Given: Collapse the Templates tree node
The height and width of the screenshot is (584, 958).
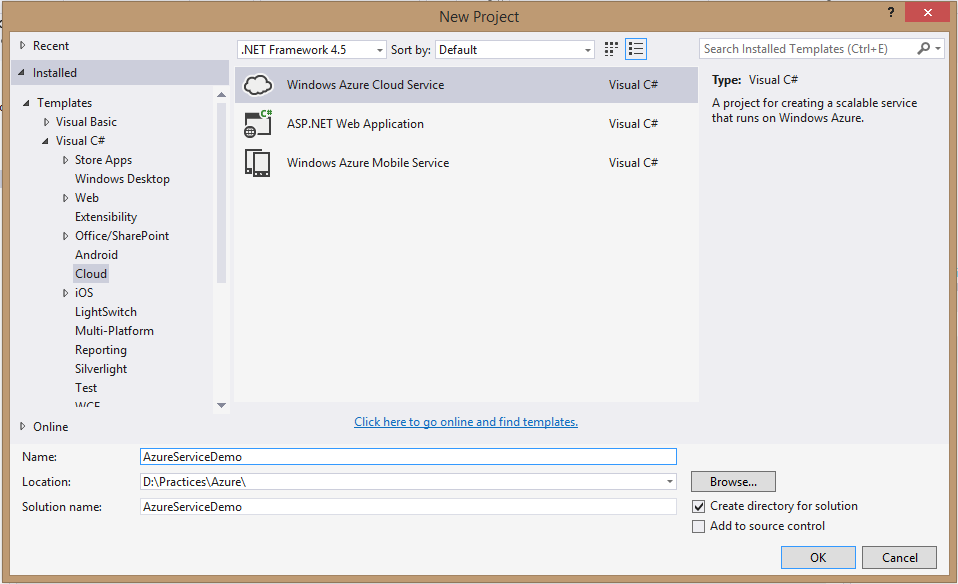Looking at the screenshot, I should coord(26,103).
